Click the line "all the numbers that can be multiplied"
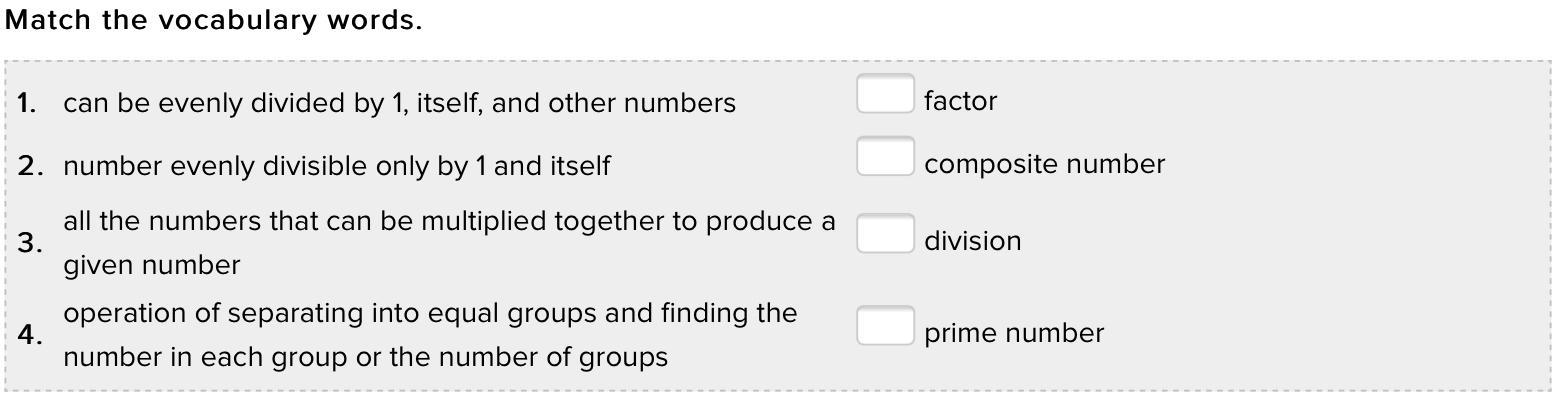 pos(449,221)
